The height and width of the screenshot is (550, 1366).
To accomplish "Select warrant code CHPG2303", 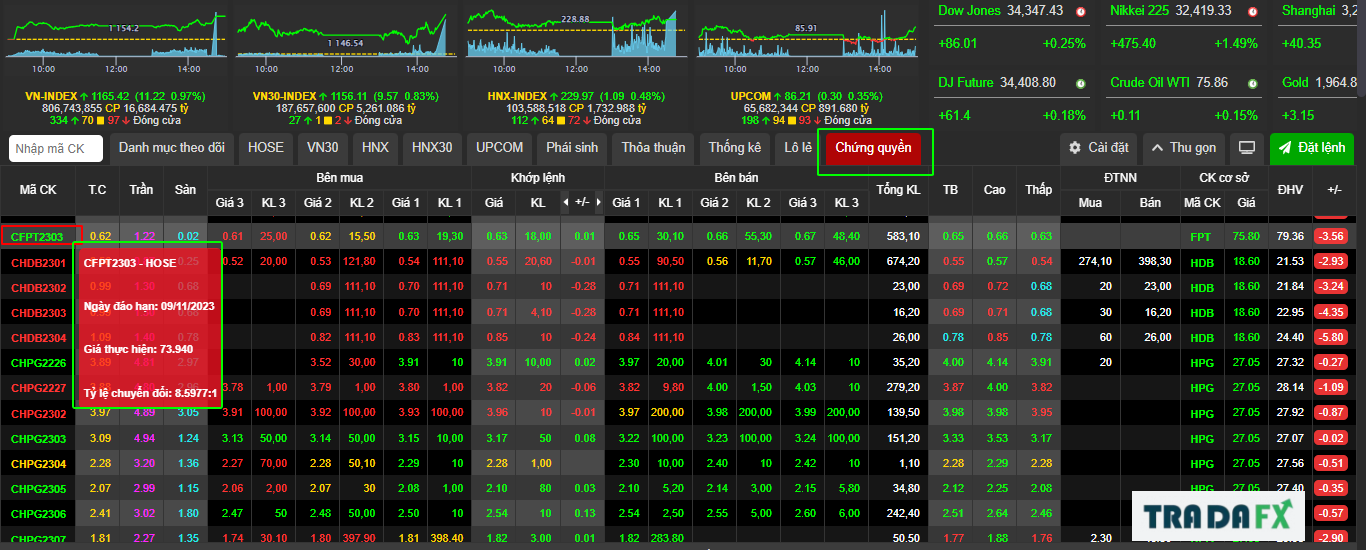I will click(38, 438).
